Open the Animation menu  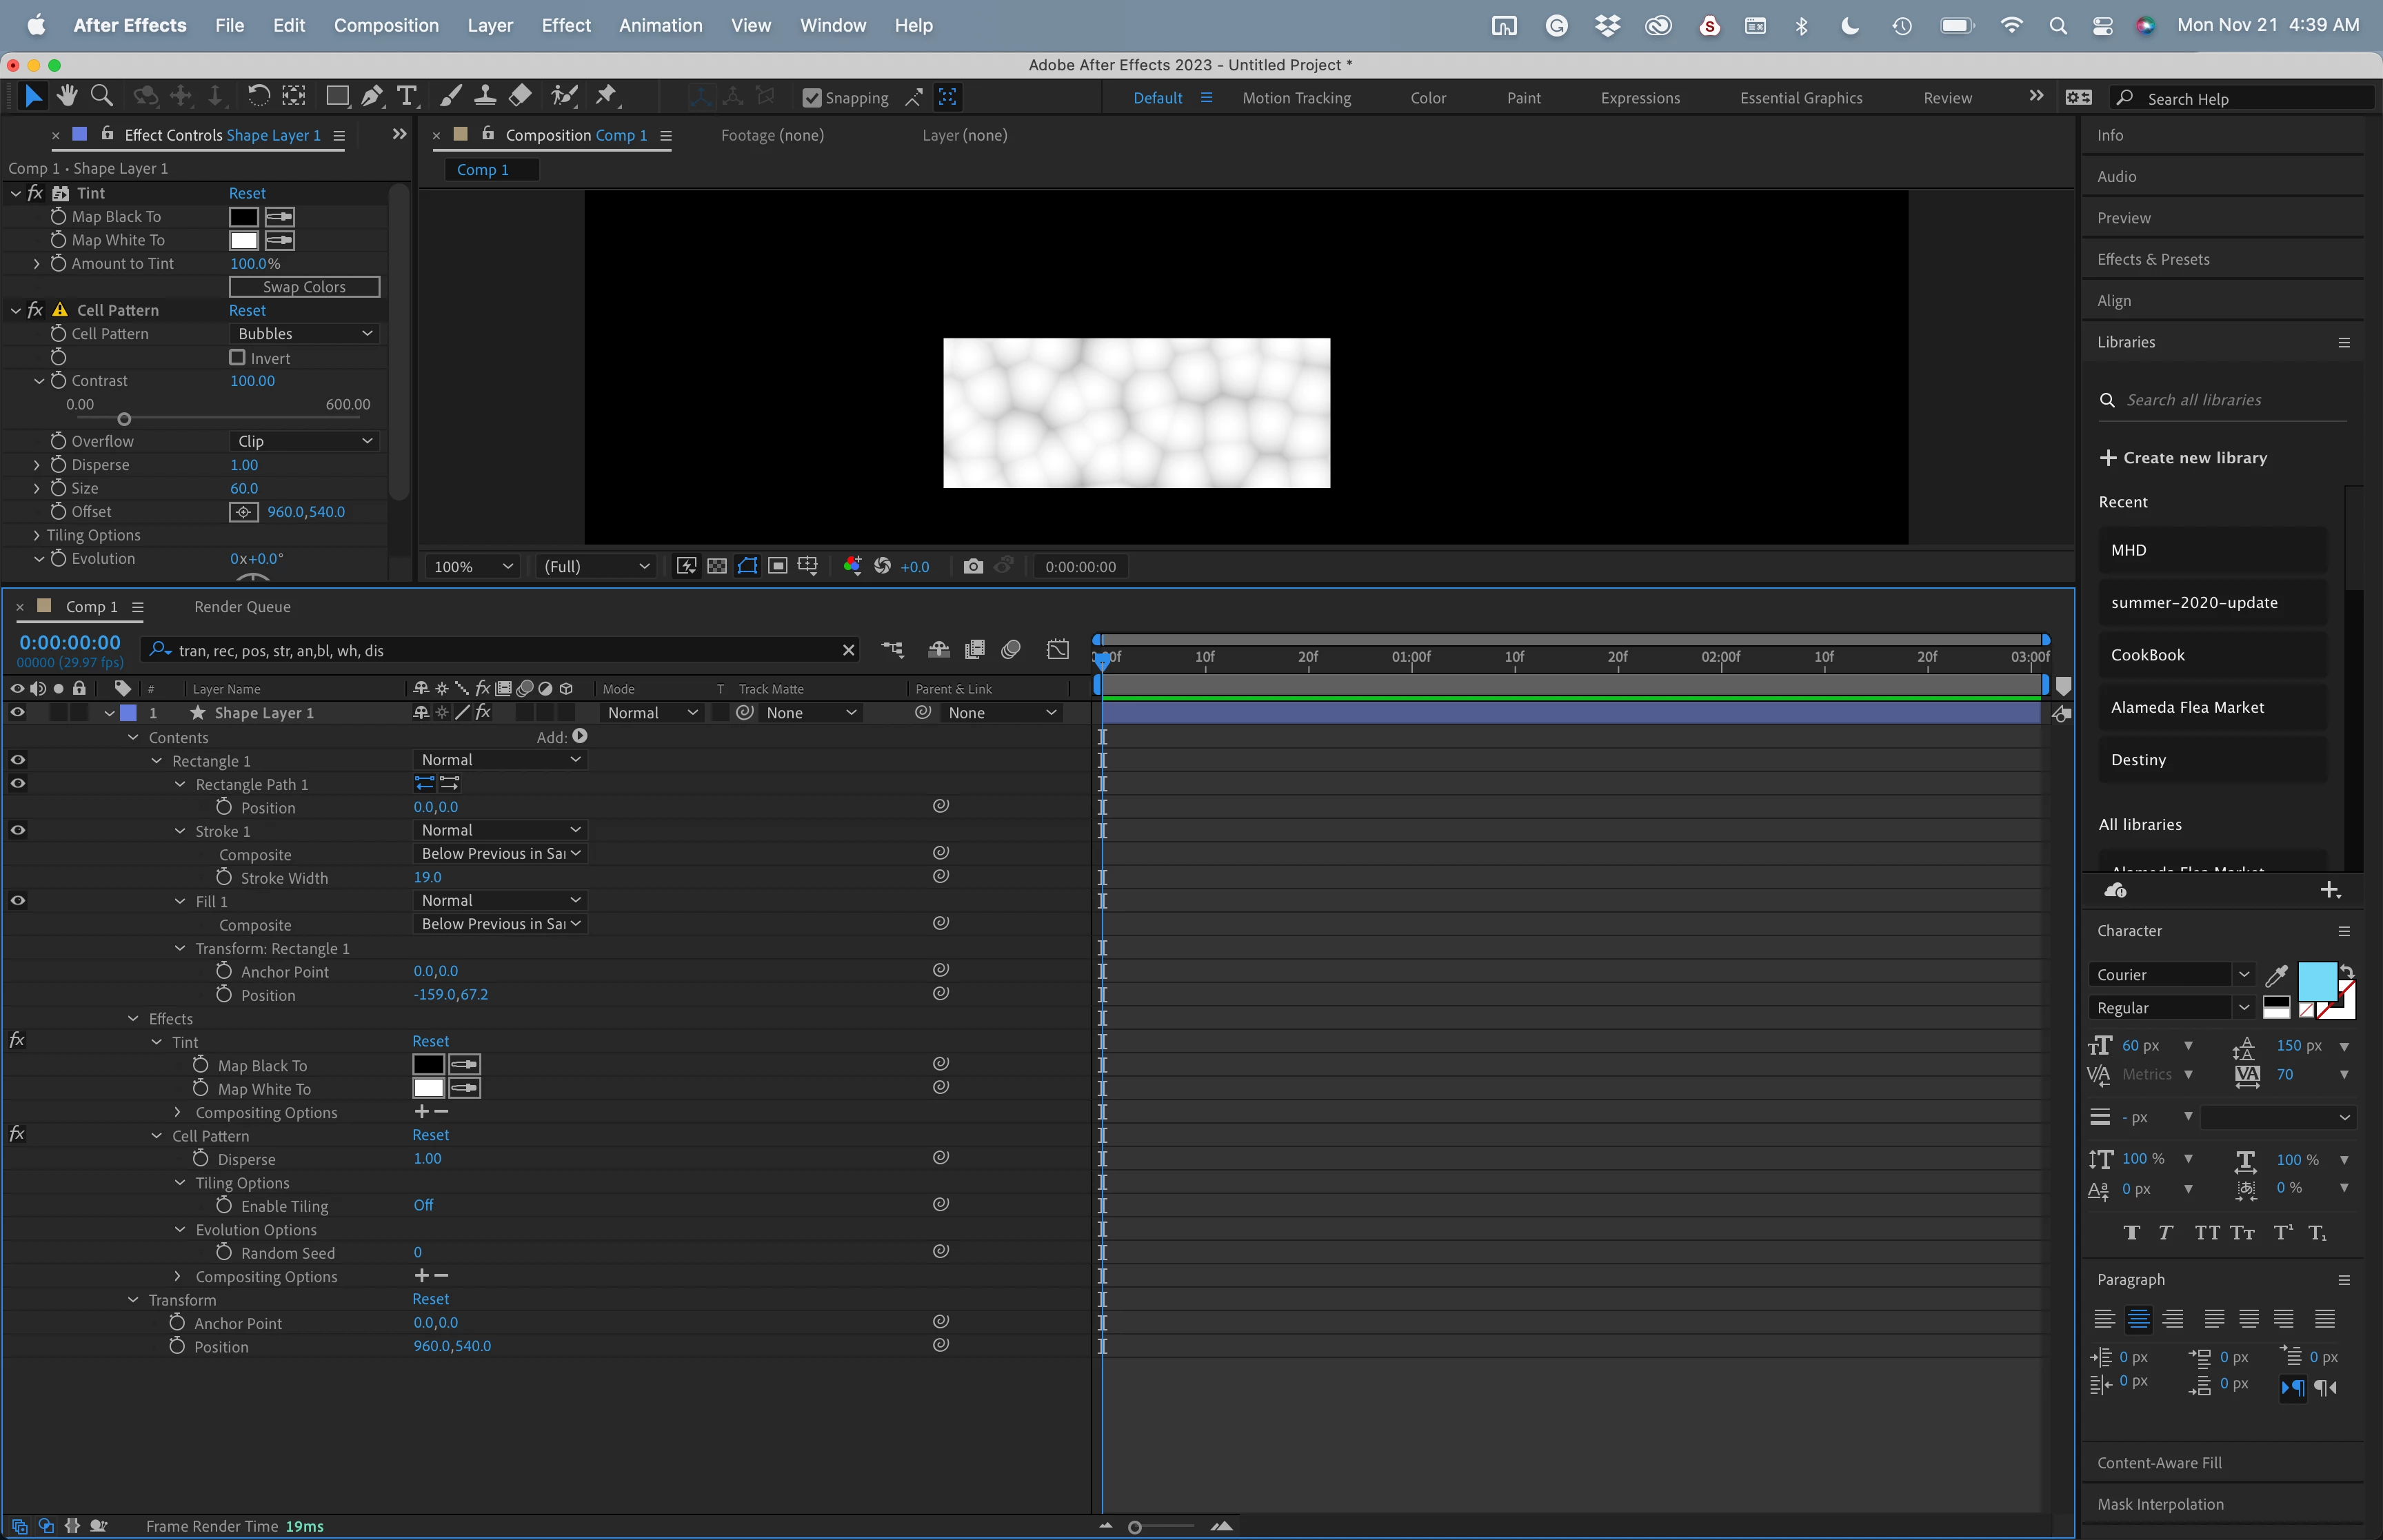(660, 25)
